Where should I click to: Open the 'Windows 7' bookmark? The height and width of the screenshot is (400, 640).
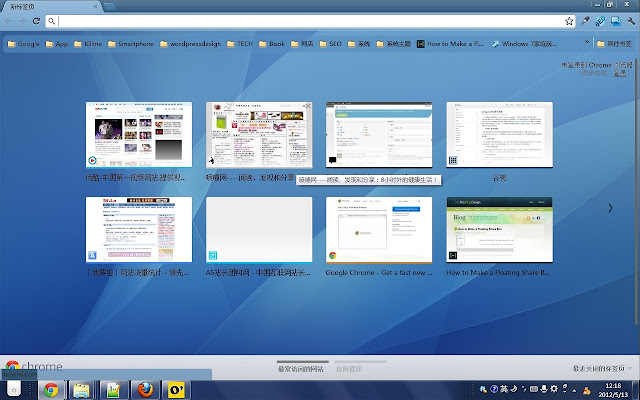(524, 44)
